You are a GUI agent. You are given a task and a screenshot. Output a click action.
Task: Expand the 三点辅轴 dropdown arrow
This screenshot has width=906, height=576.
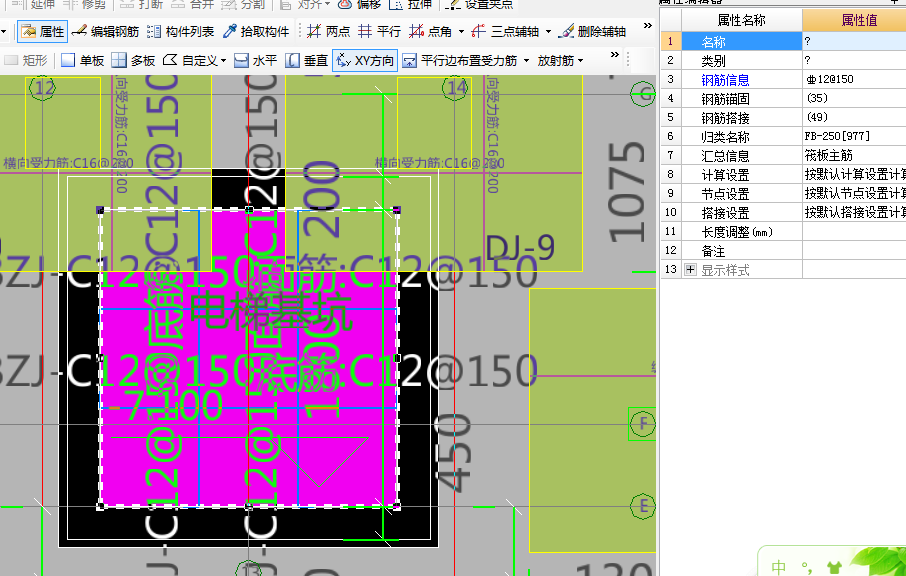coord(548,31)
